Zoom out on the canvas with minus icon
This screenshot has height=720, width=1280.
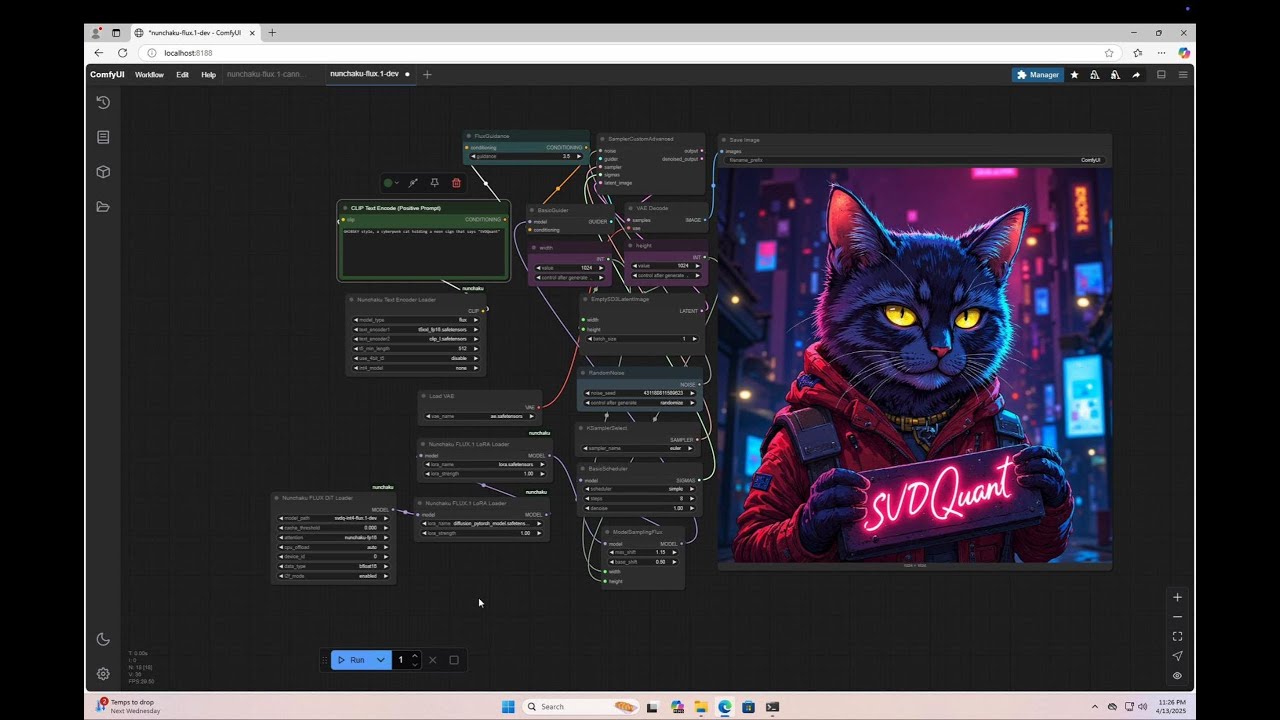[x=1177, y=617]
